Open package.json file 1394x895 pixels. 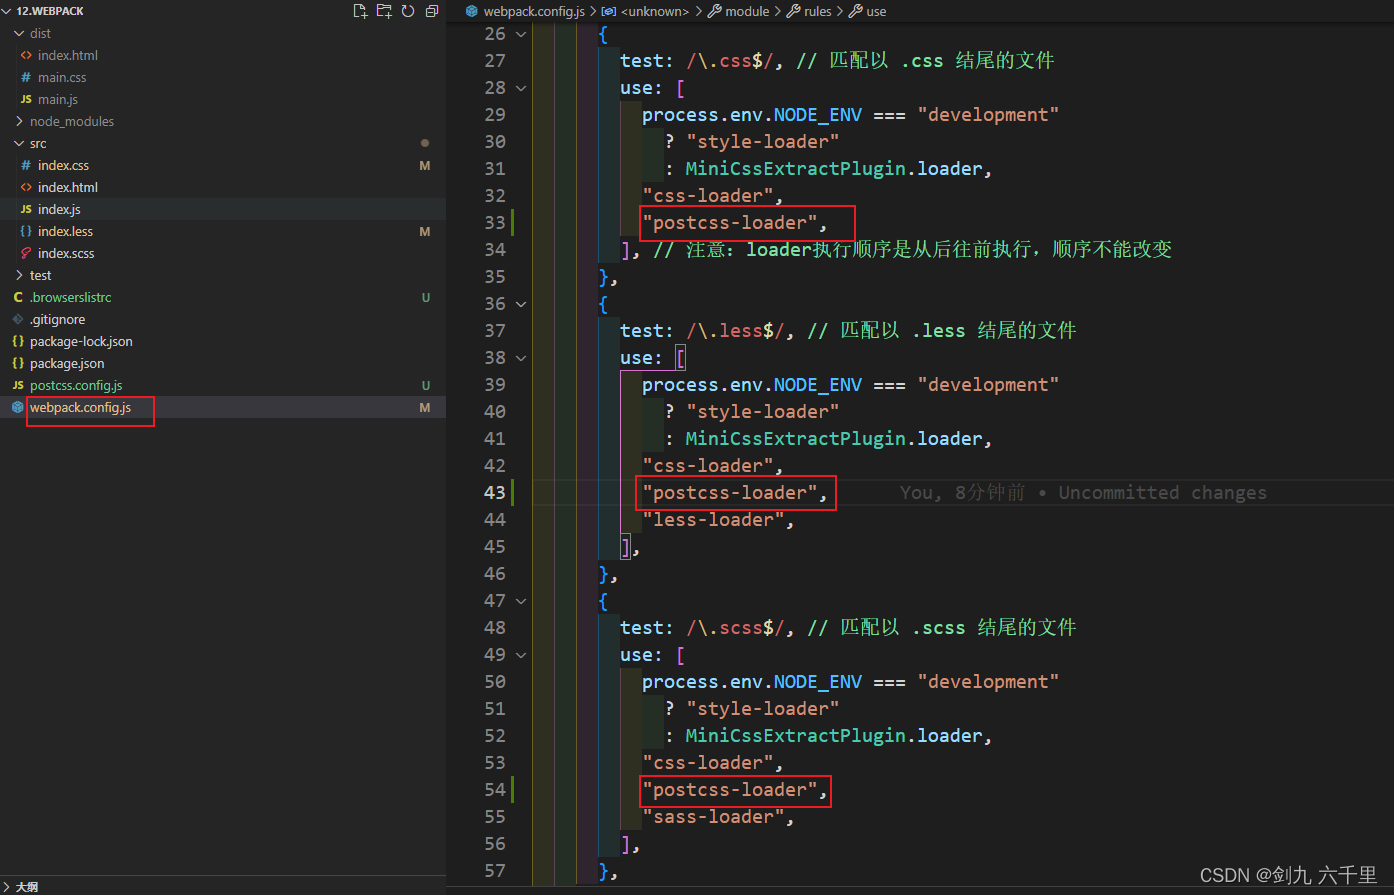point(67,363)
